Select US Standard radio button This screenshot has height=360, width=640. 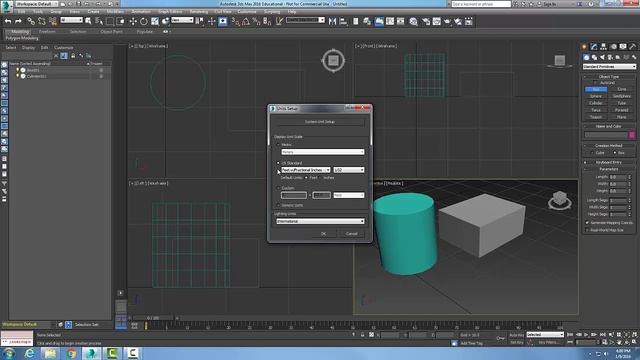pos(279,163)
